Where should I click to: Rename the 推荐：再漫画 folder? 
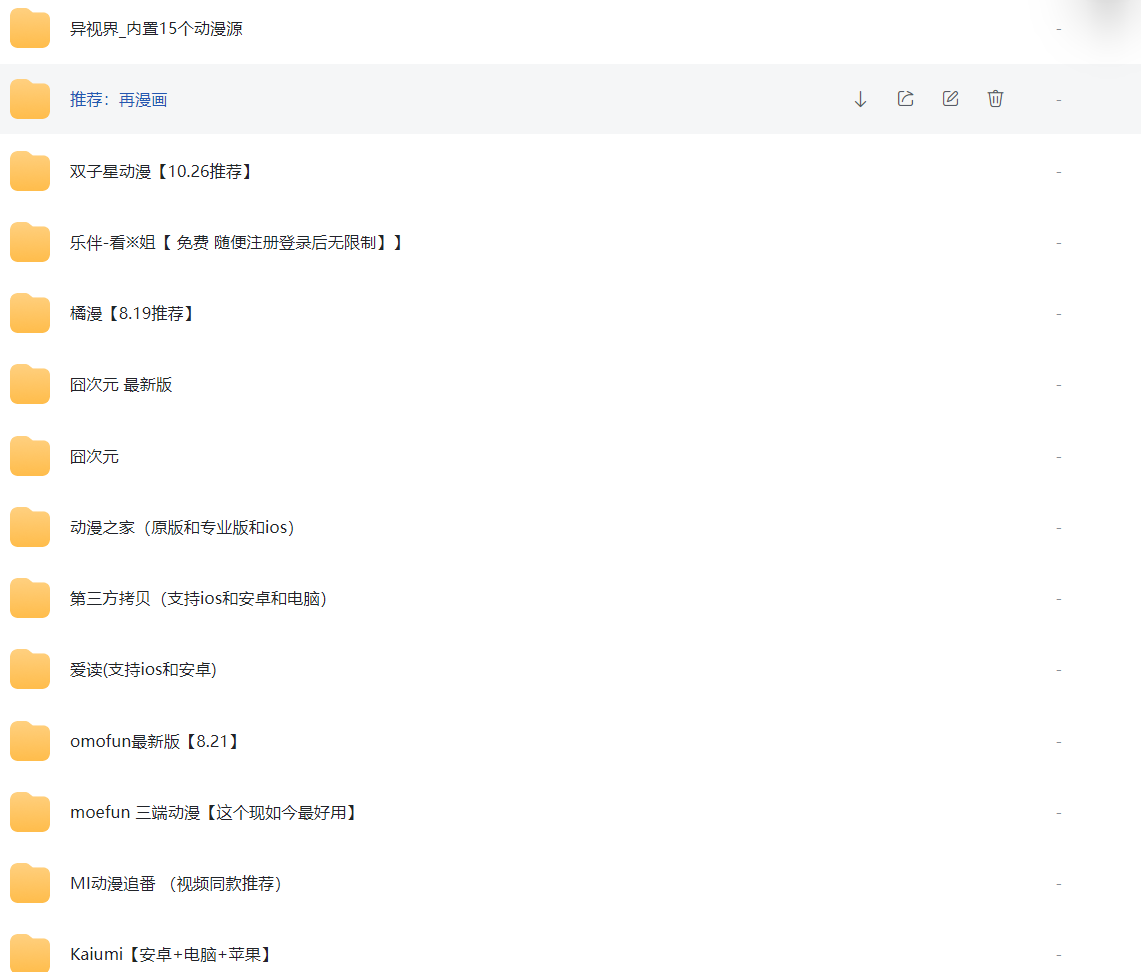click(x=950, y=98)
